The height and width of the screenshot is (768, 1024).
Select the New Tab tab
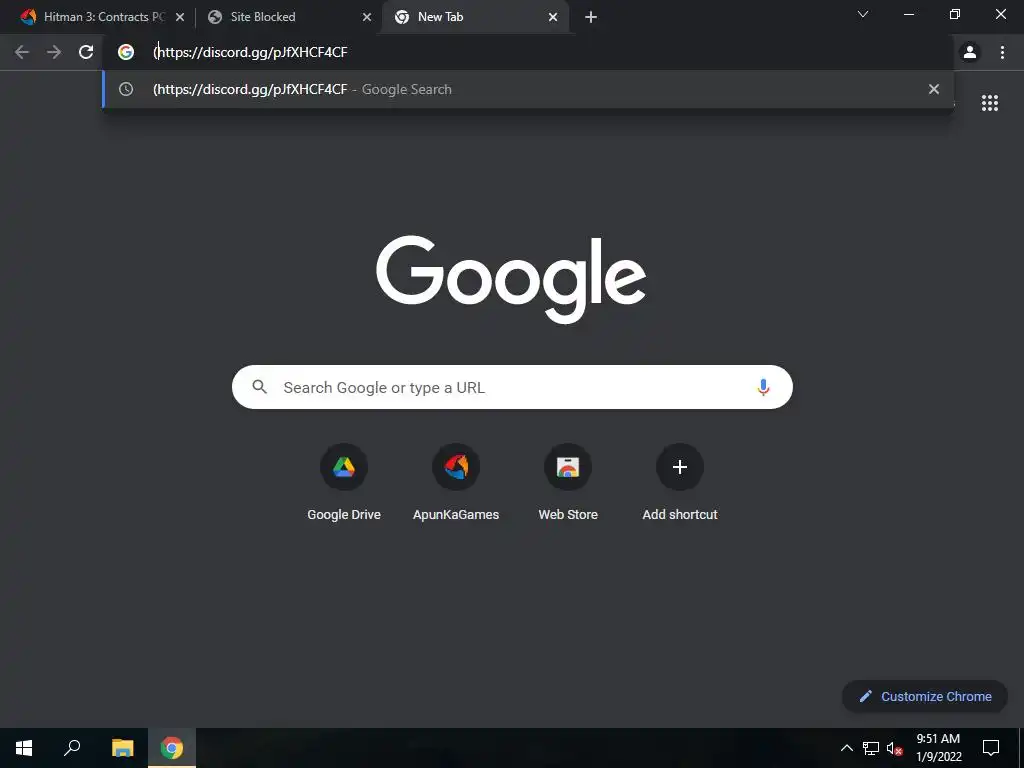click(x=475, y=17)
